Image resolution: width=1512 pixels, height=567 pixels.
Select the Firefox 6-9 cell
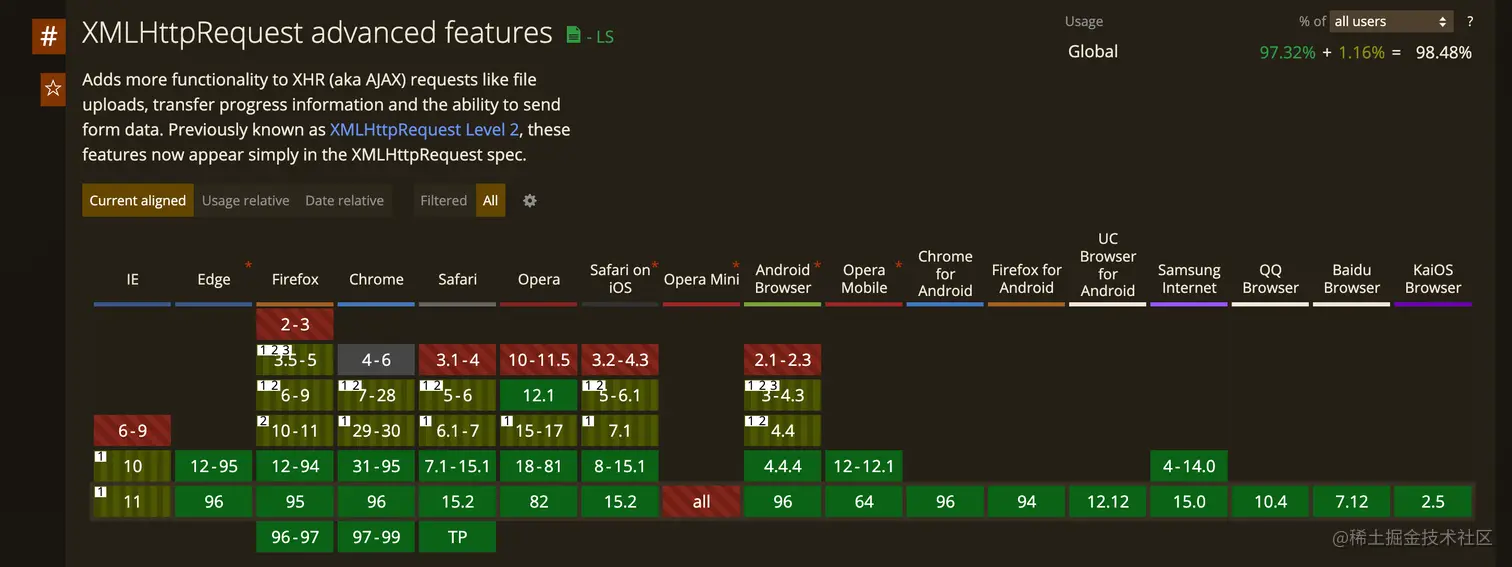pyautogui.click(x=295, y=395)
